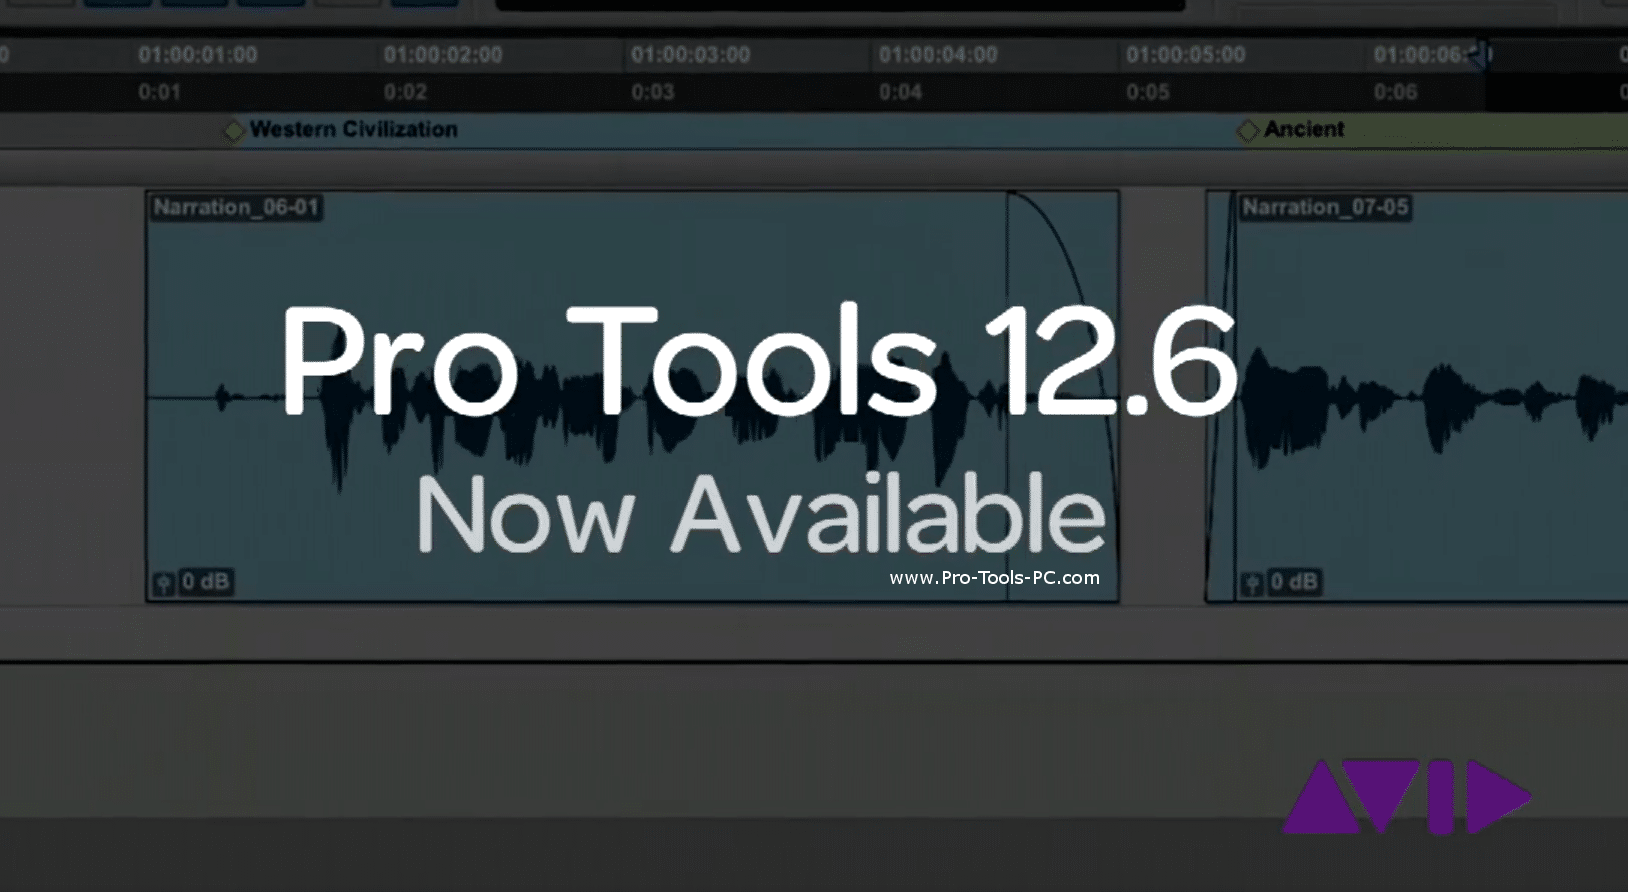Screen dimensions: 1628x892
Task: Click timecode 01:00:04:00 in the ruler
Action: (938, 55)
